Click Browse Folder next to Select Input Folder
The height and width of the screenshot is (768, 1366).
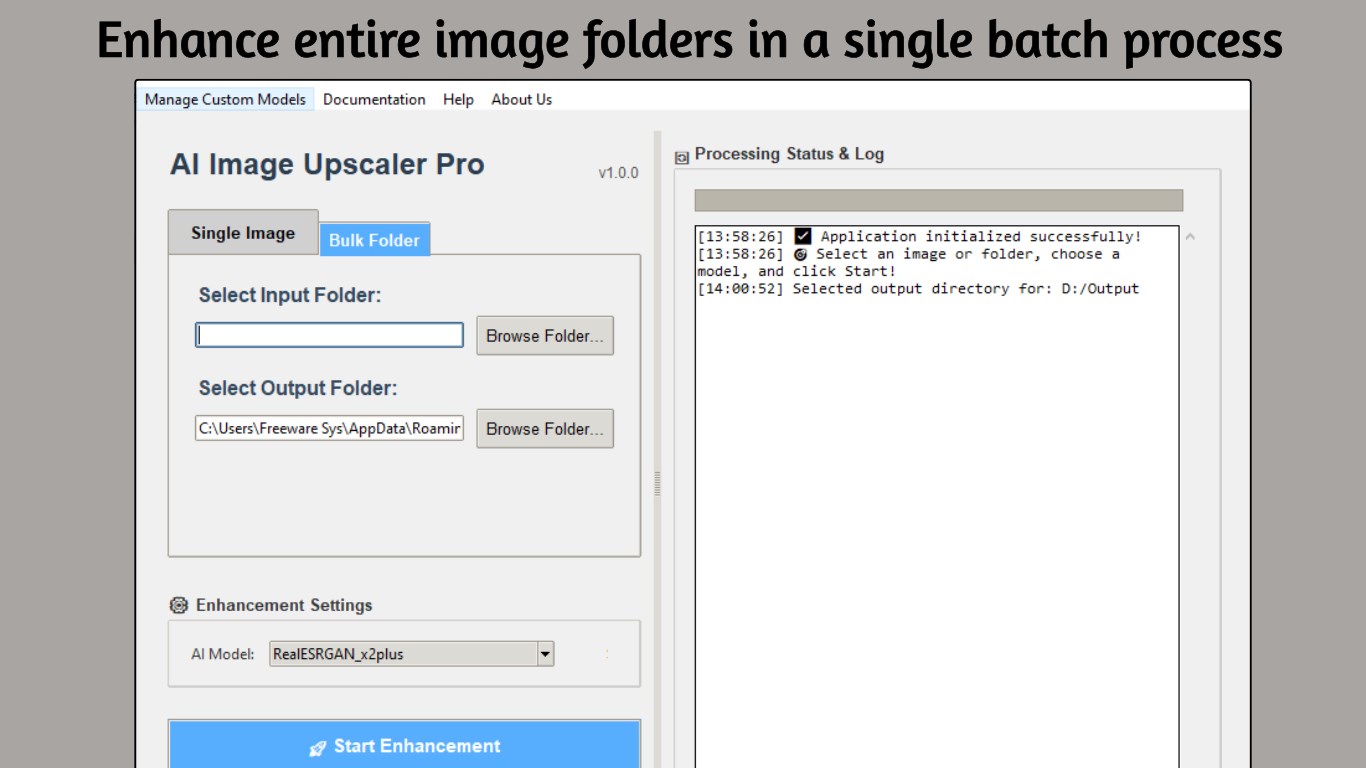point(544,336)
